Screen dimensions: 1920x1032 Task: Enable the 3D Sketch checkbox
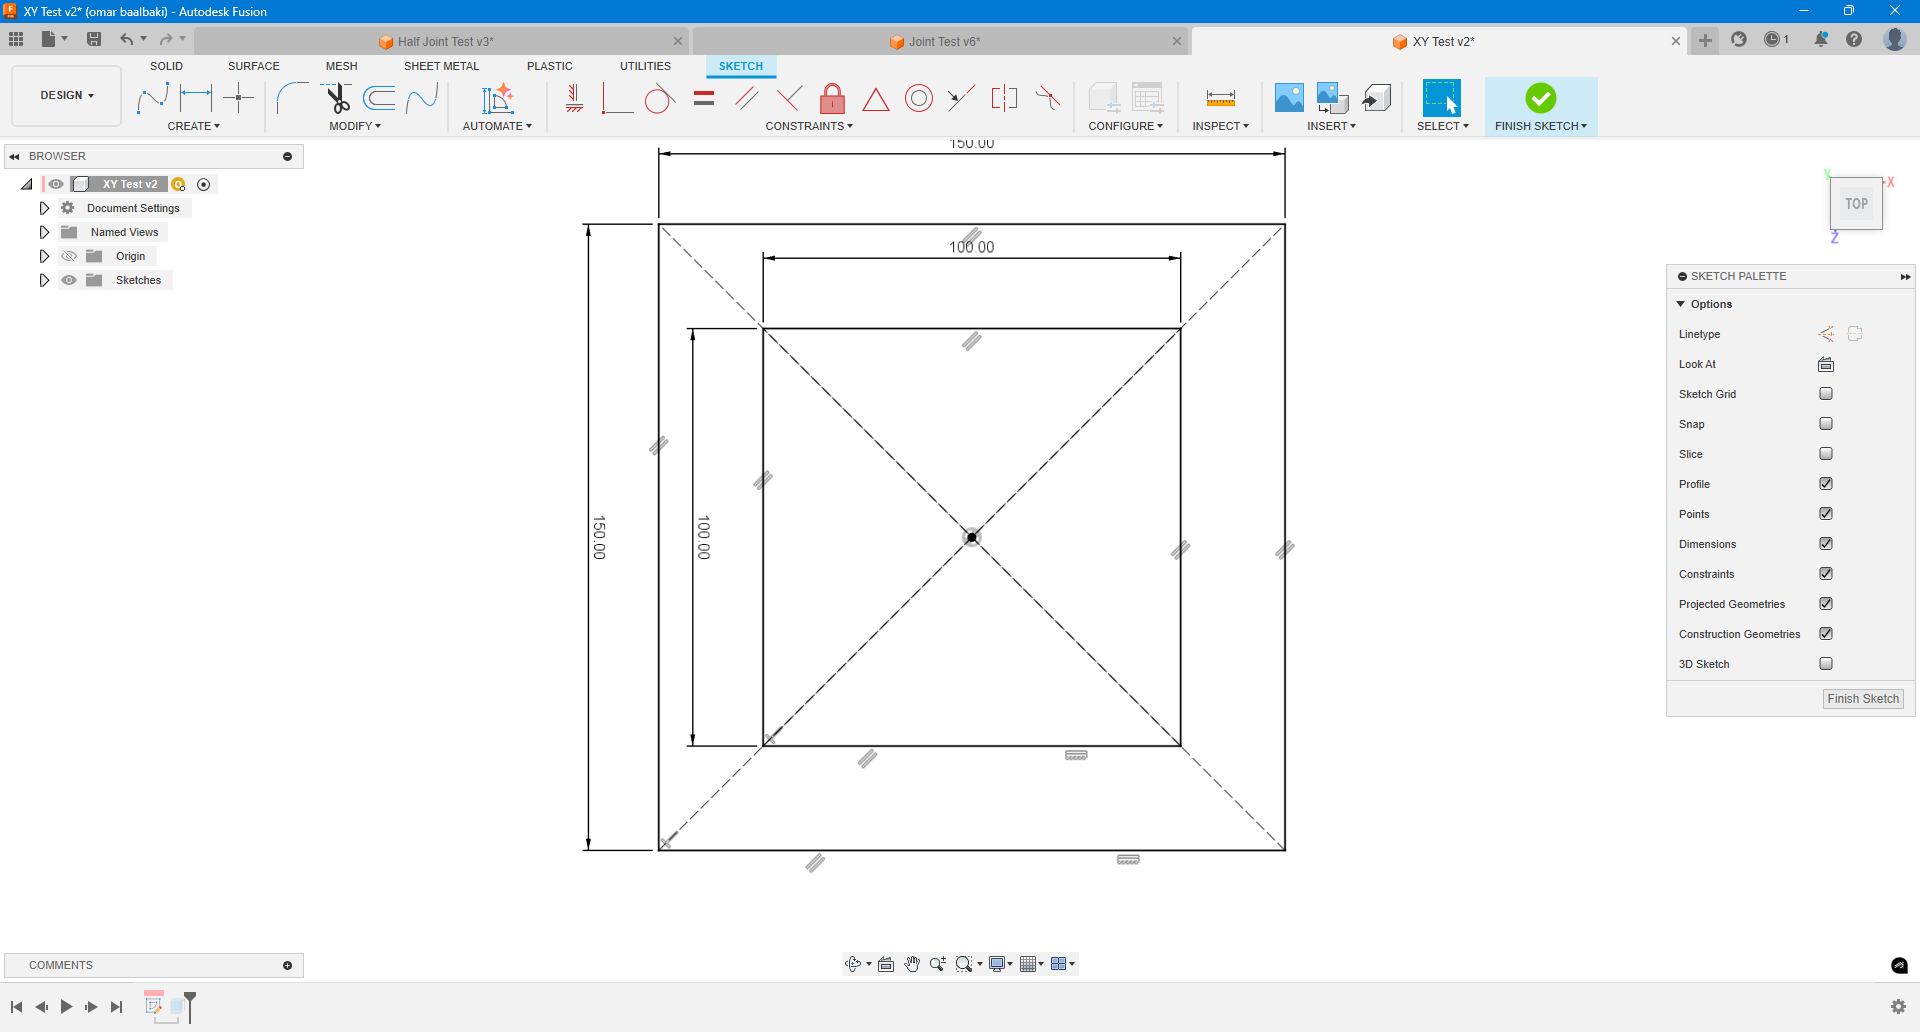(1826, 664)
